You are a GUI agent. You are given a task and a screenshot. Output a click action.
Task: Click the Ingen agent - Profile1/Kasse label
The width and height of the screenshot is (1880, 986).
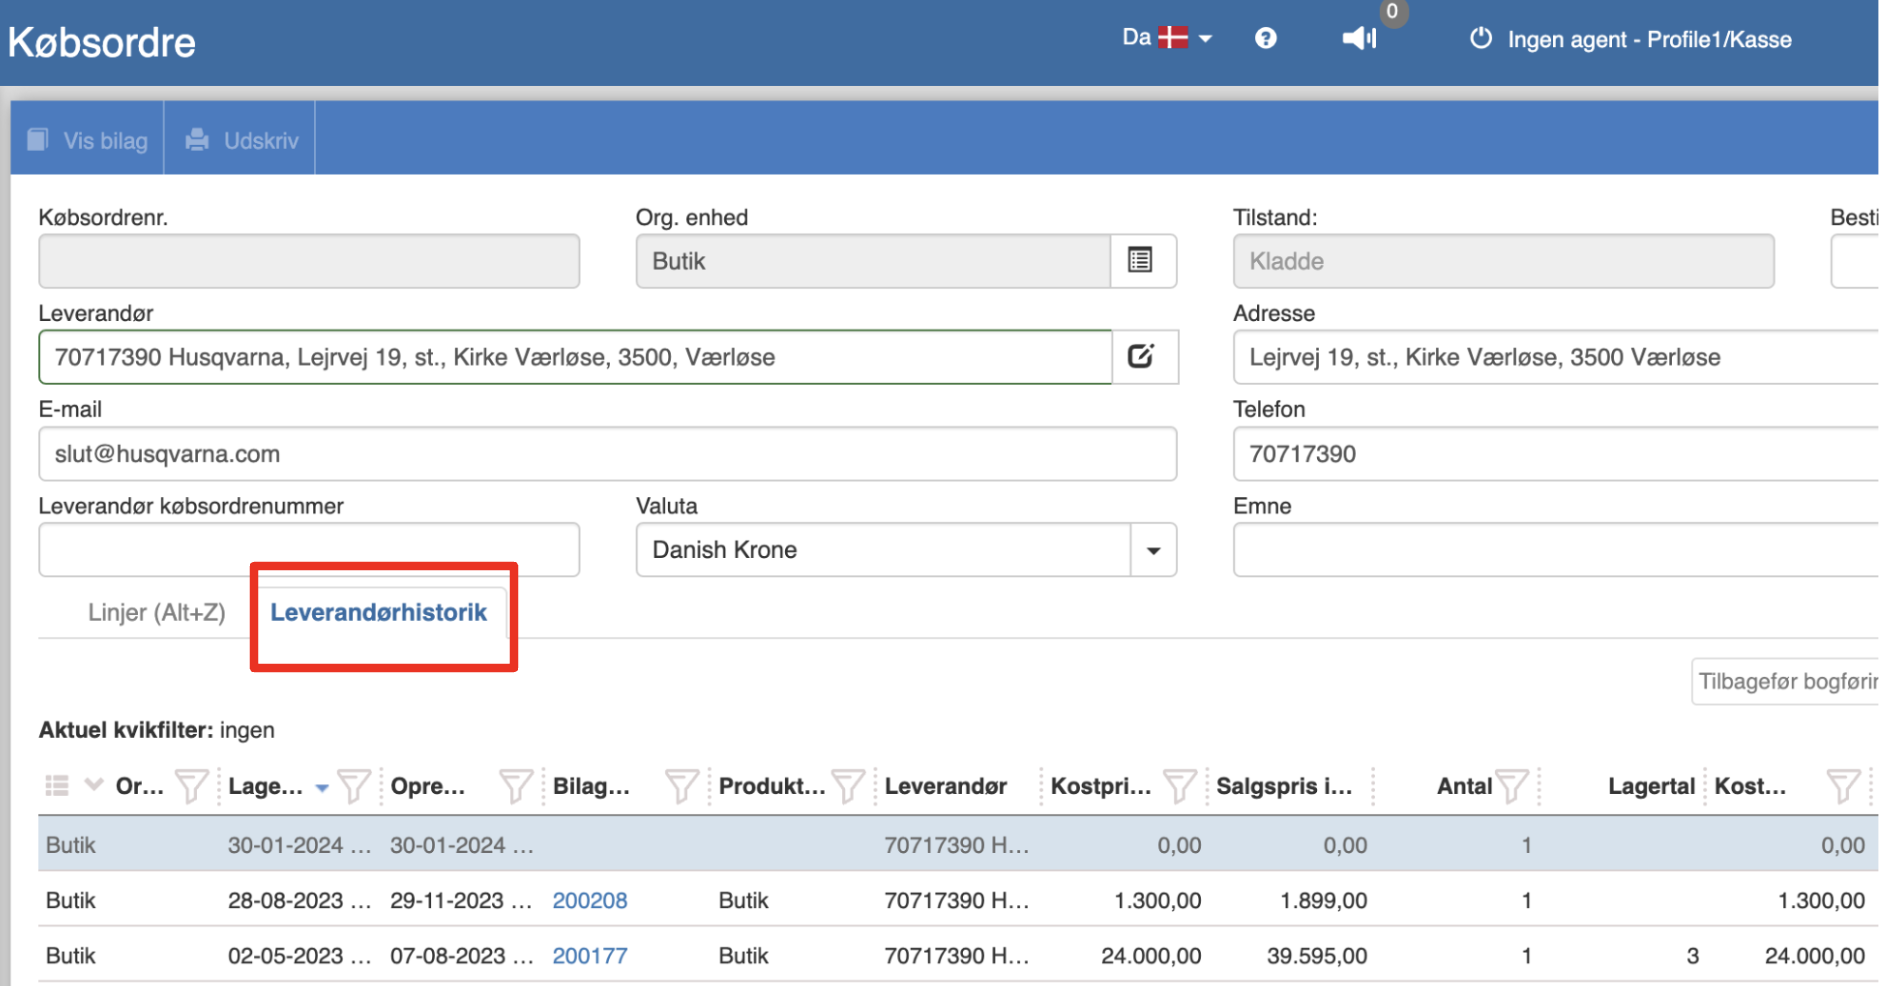coord(1650,39)
